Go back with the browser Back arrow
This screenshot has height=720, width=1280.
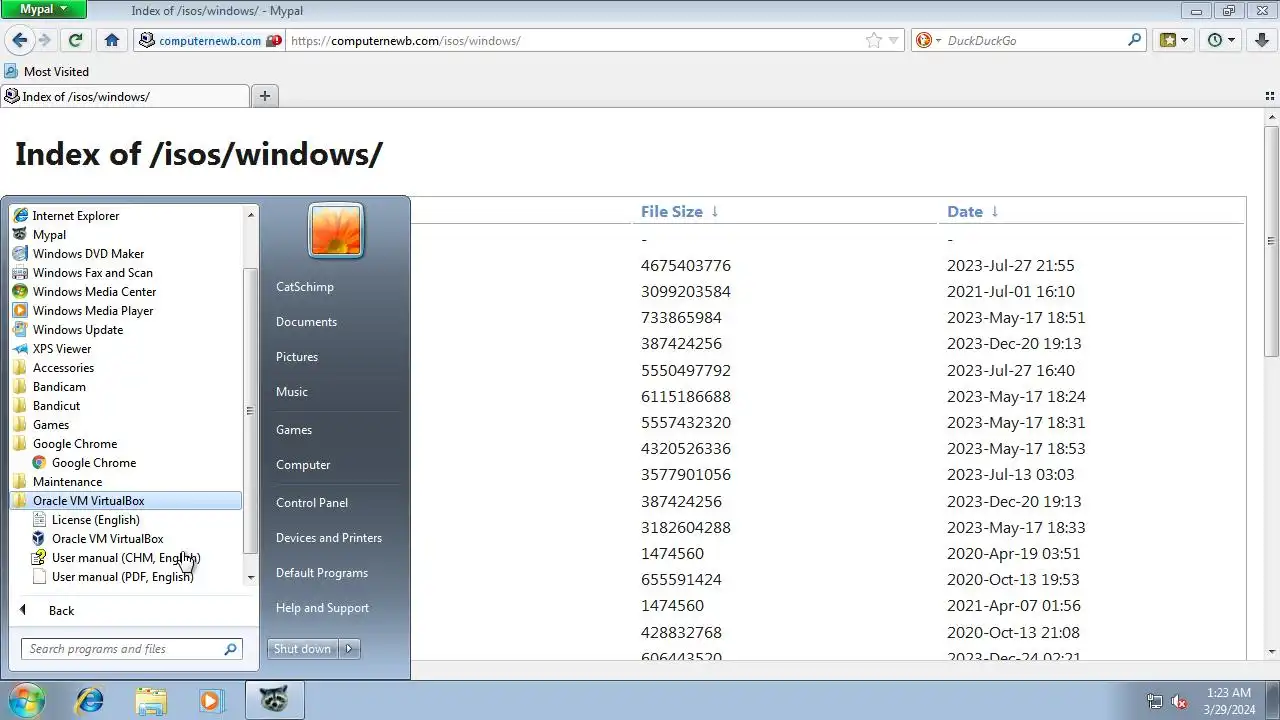tap(18, 40)
